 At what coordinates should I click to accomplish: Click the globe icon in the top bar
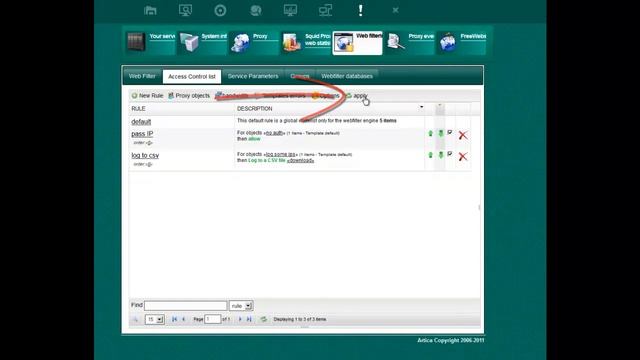[256, 10]
